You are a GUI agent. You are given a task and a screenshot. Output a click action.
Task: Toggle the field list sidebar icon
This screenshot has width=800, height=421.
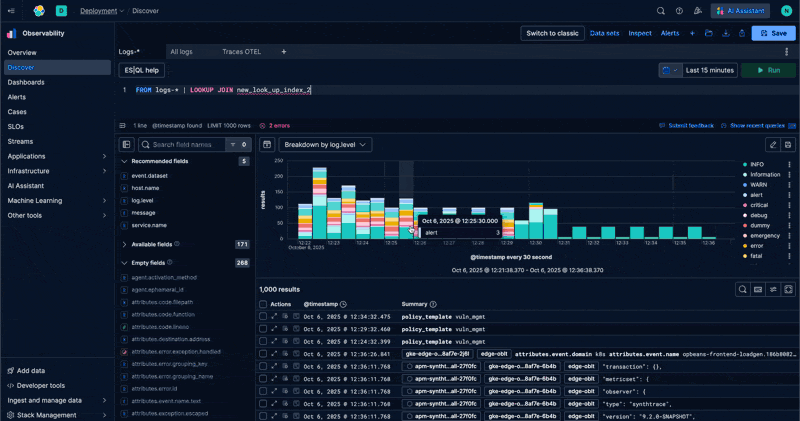(x=127, y=145)
